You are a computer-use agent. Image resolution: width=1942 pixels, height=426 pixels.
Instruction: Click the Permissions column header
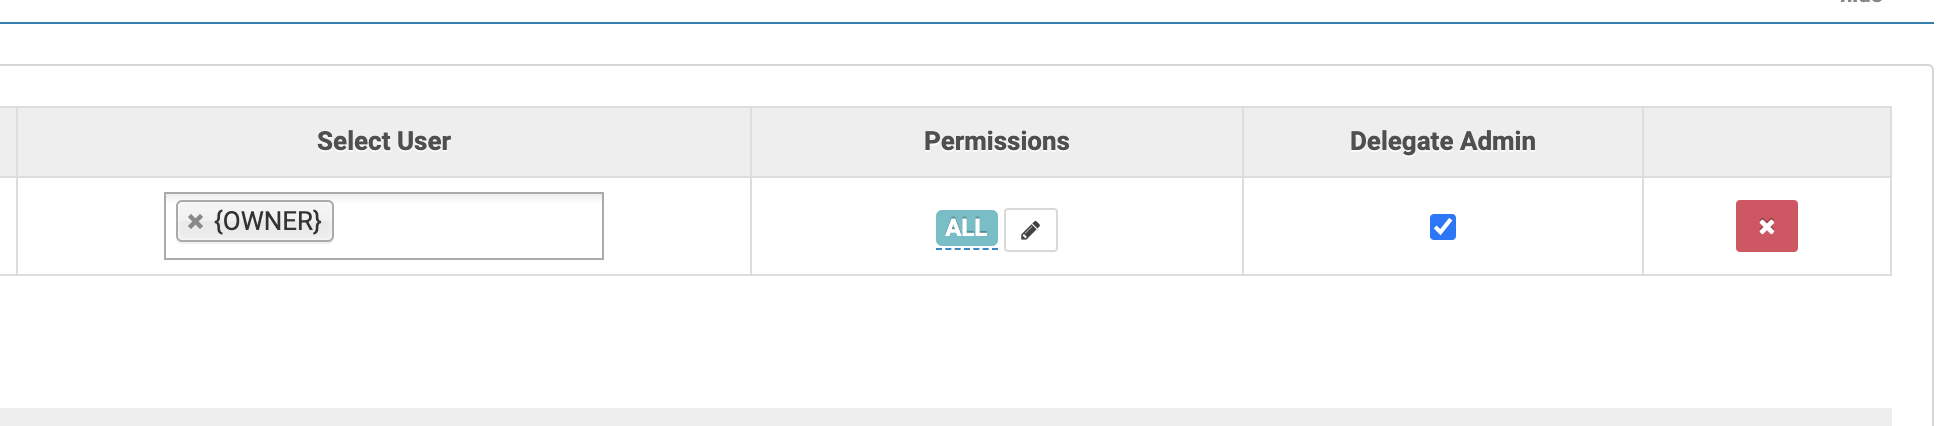point(996,141)
